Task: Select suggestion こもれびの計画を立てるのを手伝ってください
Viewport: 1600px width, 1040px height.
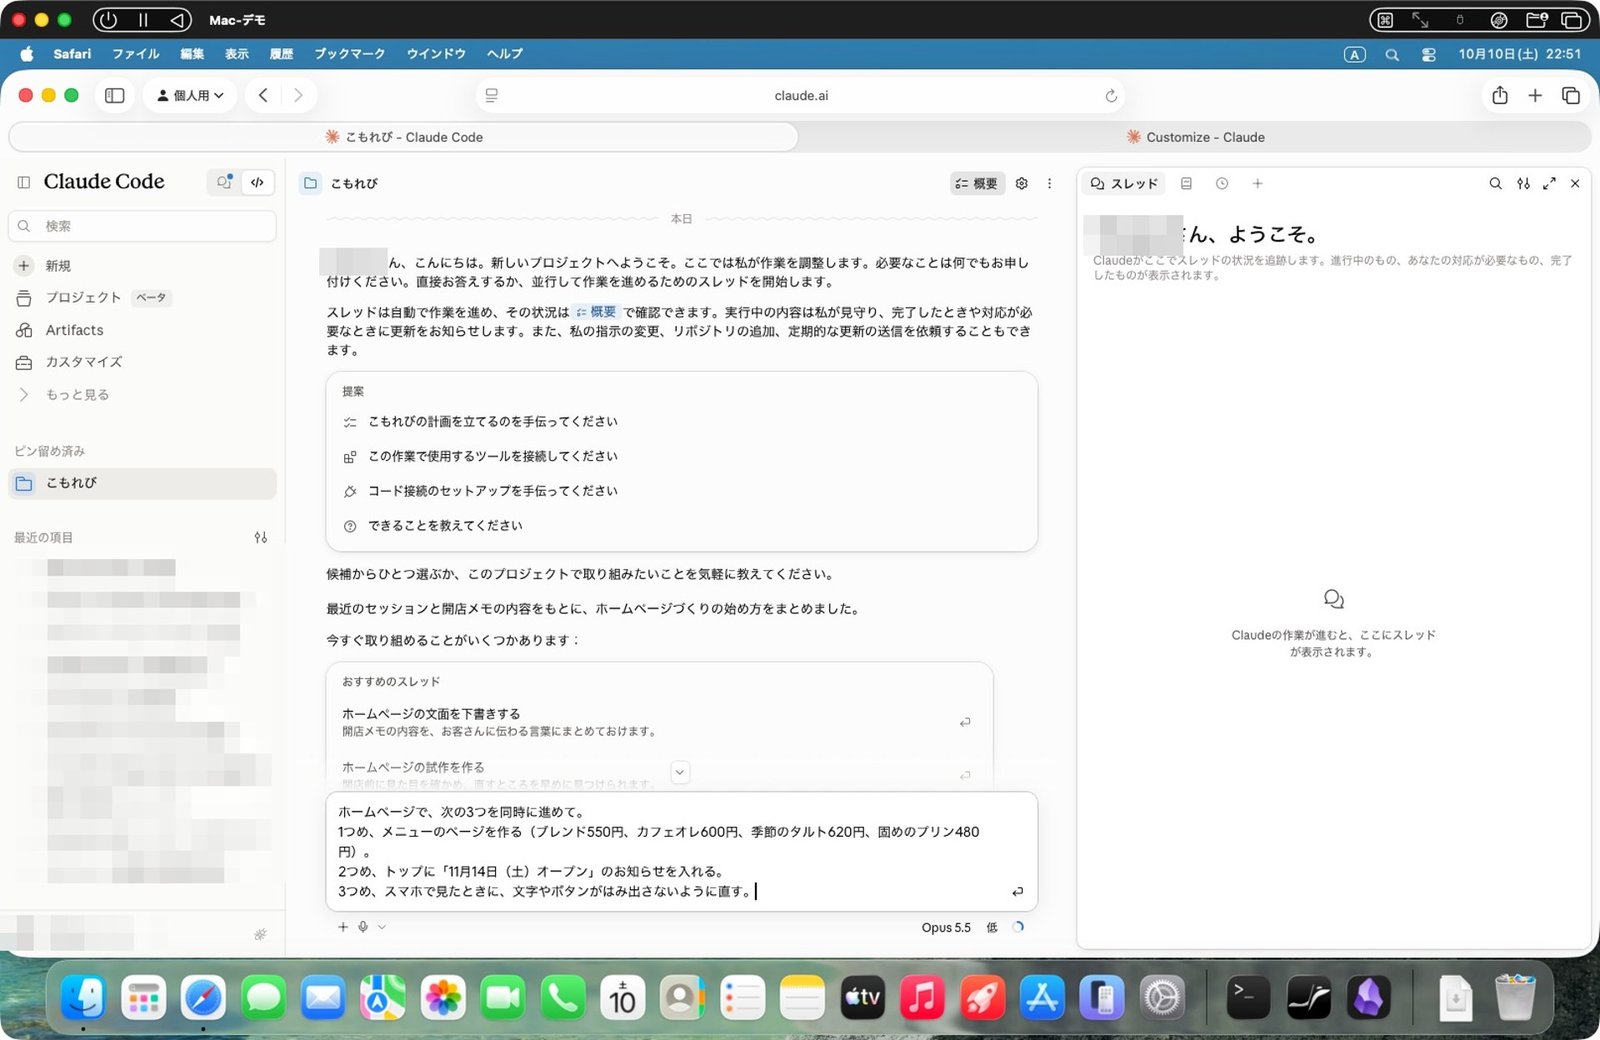Action: [681, 422]
